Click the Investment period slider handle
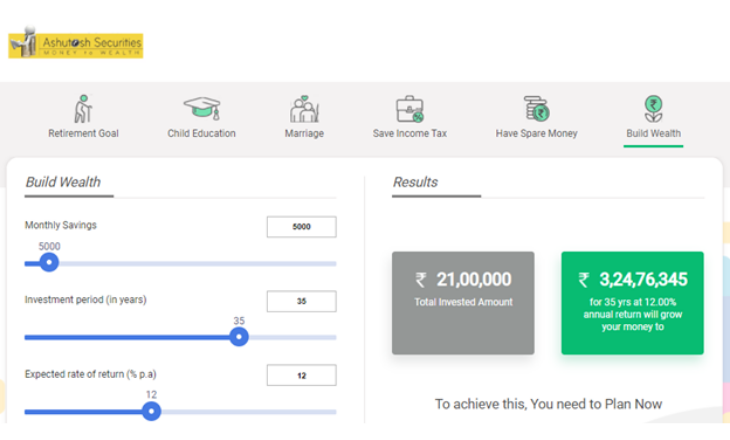 [239, 337]
